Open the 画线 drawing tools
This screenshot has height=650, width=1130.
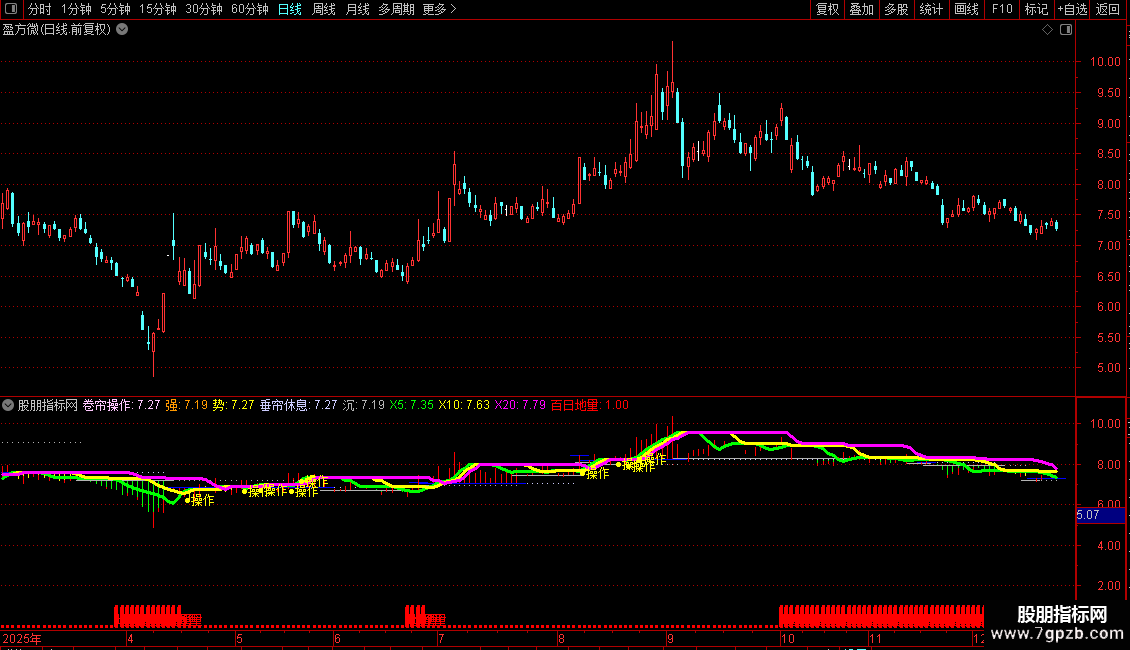966,9
